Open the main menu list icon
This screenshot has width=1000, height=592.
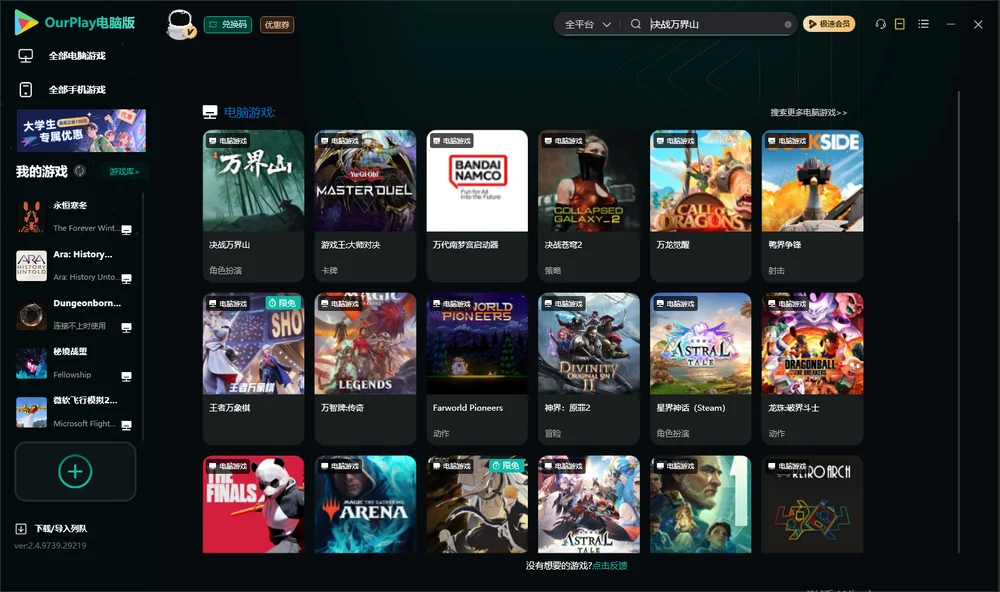[x=923, y=24]
